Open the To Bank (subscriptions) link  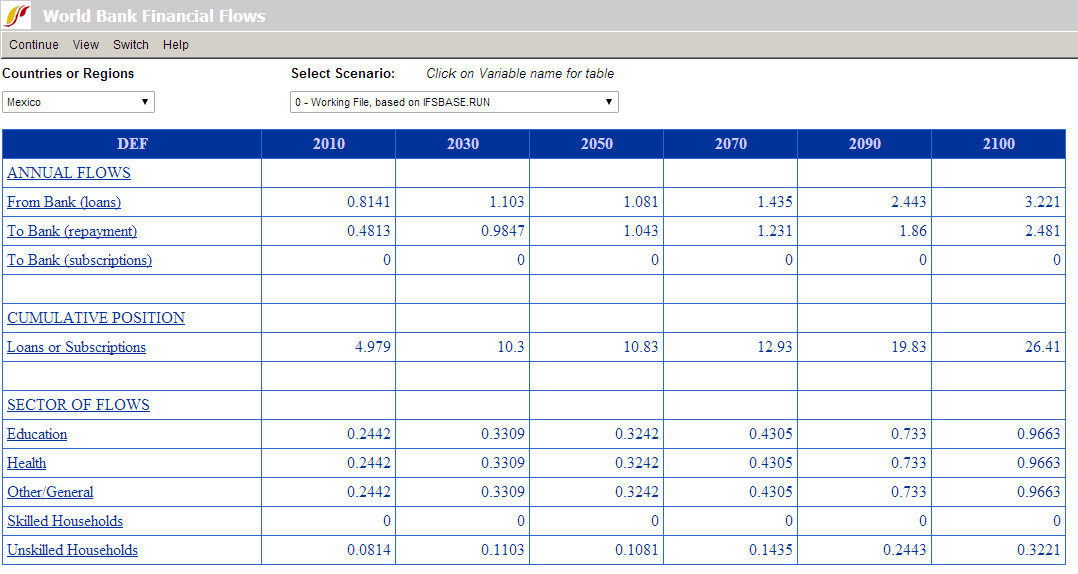point(80,260)
